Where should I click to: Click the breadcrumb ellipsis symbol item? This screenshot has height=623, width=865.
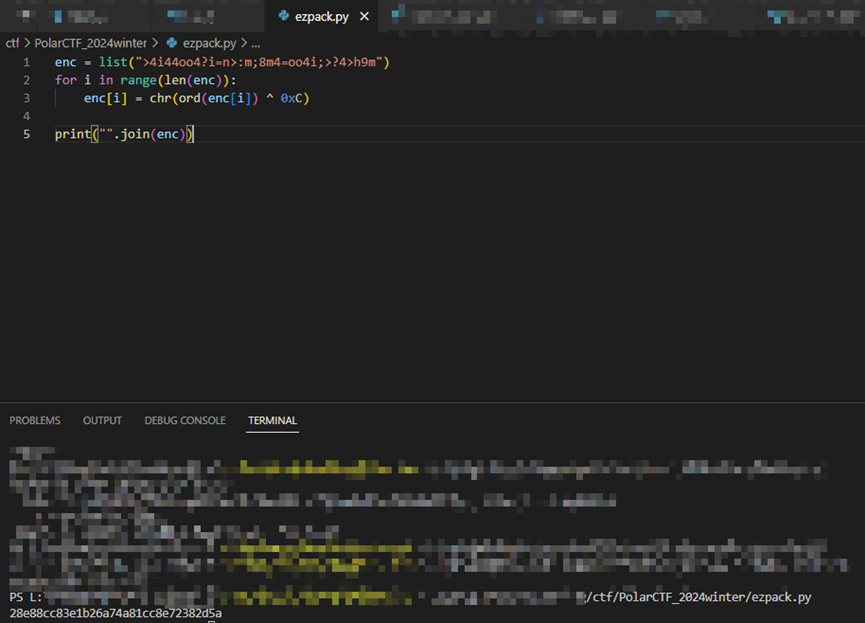point(256,44)
